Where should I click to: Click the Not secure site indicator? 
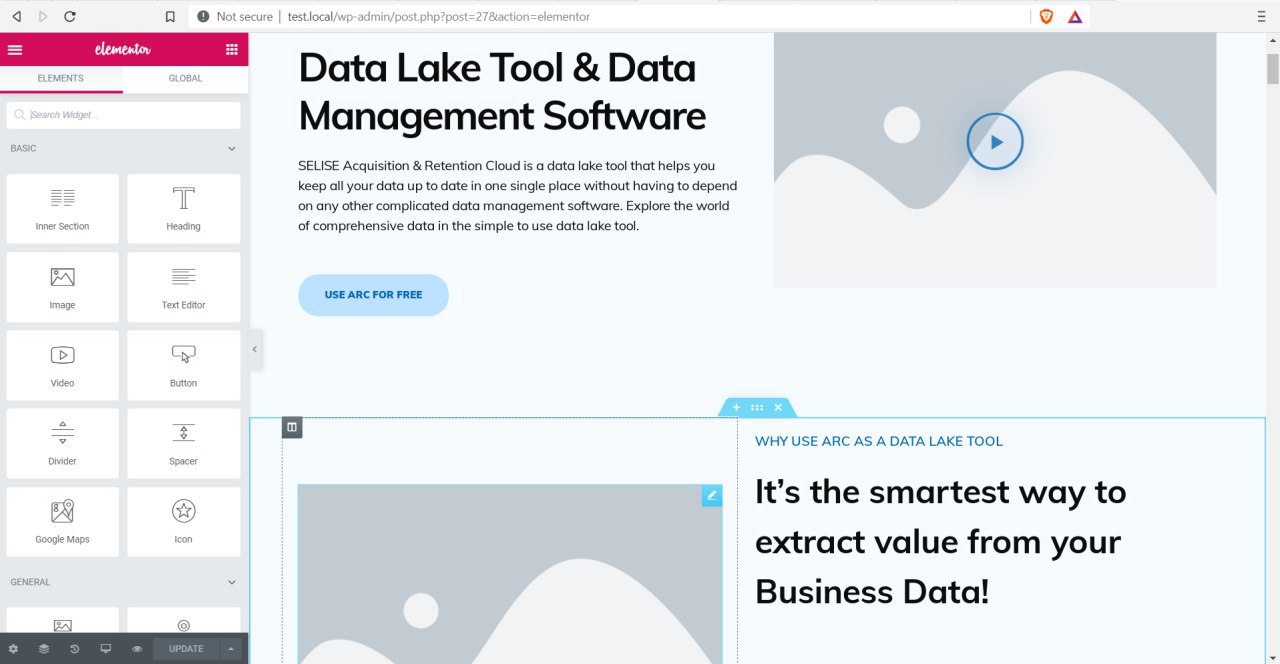click(235, 16)
